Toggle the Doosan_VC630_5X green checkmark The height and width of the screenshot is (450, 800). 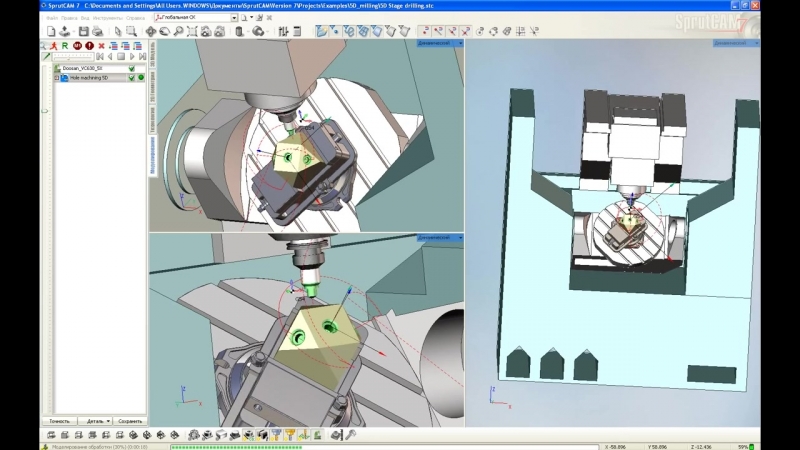pyautogui.click(x=132, y=68)
